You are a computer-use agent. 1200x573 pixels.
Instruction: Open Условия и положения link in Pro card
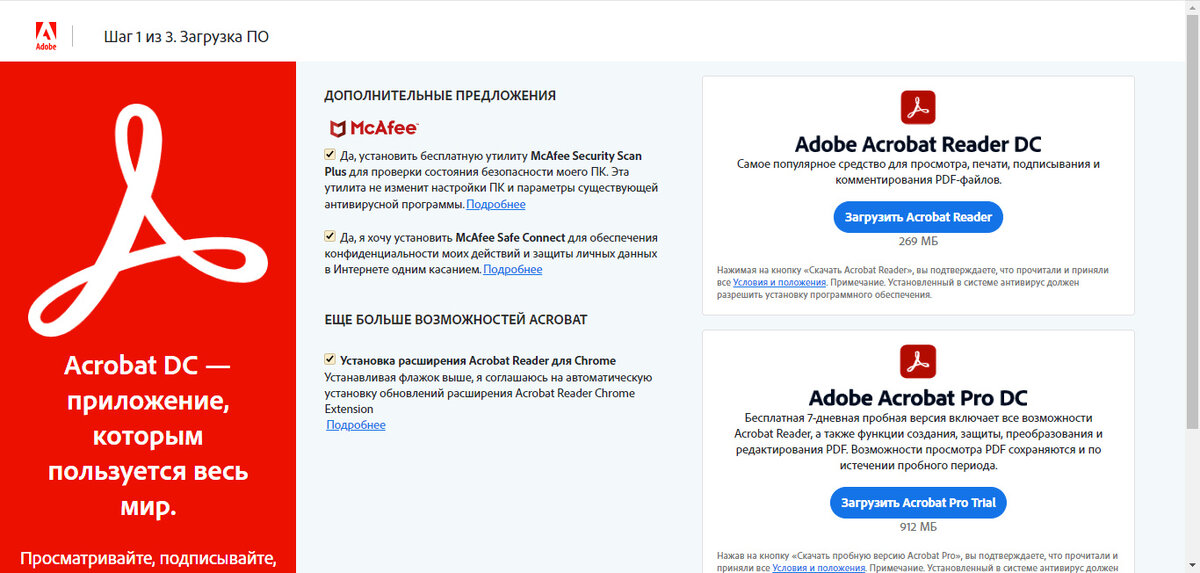pos(818,568)
